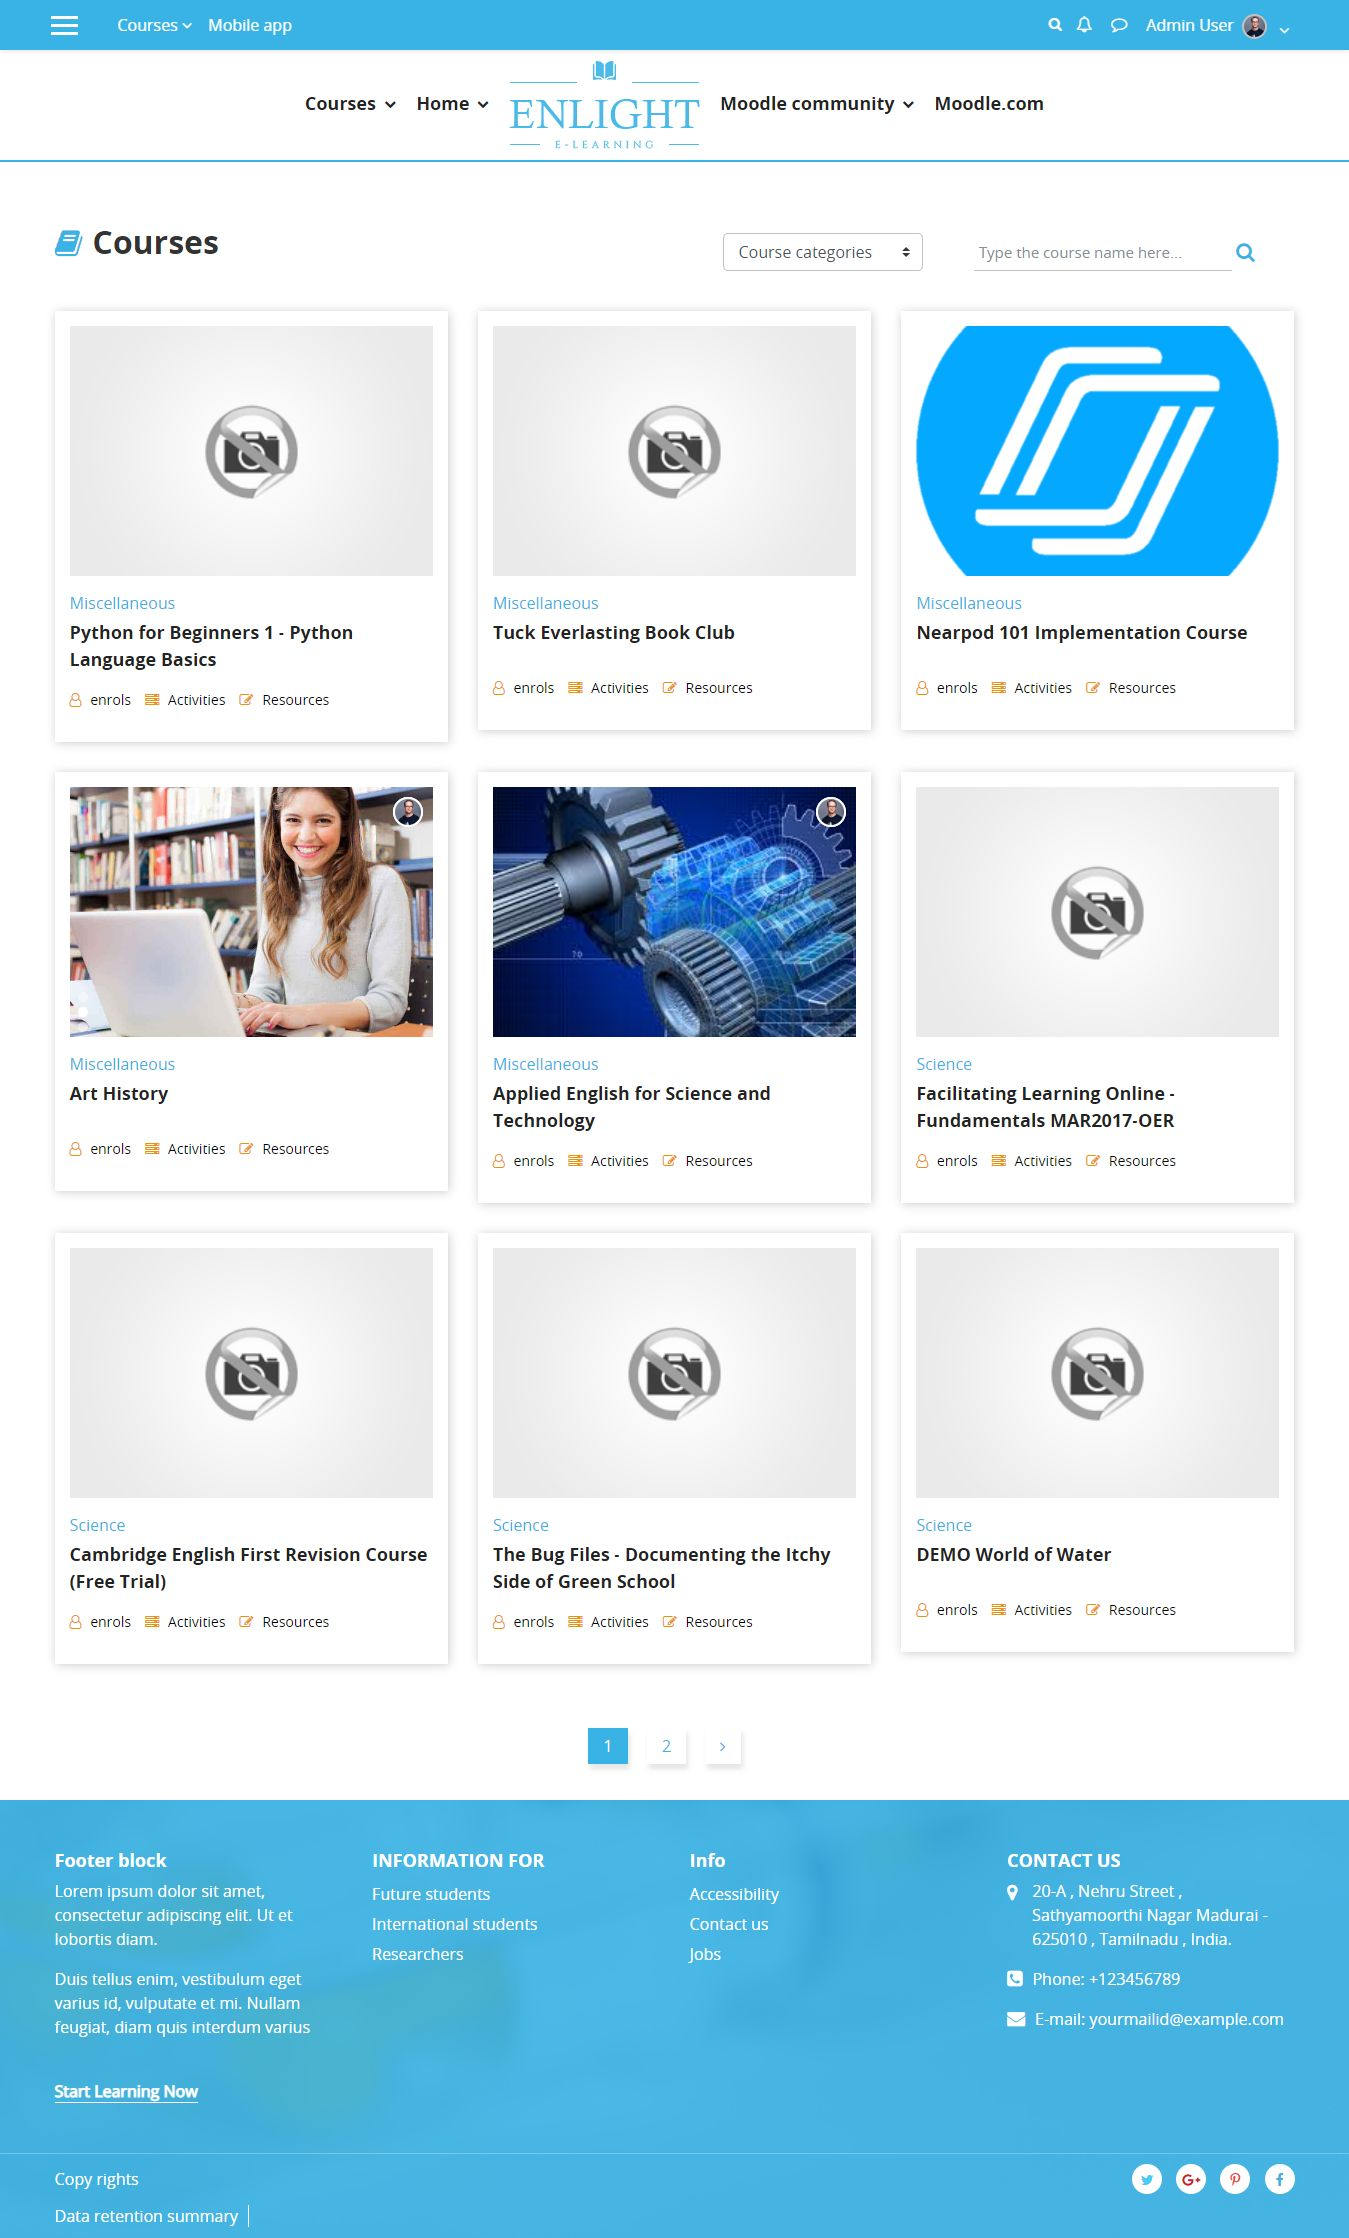Click the next page arrow
Screen dimensions: 1349x2238
(x=722, y=1746)
